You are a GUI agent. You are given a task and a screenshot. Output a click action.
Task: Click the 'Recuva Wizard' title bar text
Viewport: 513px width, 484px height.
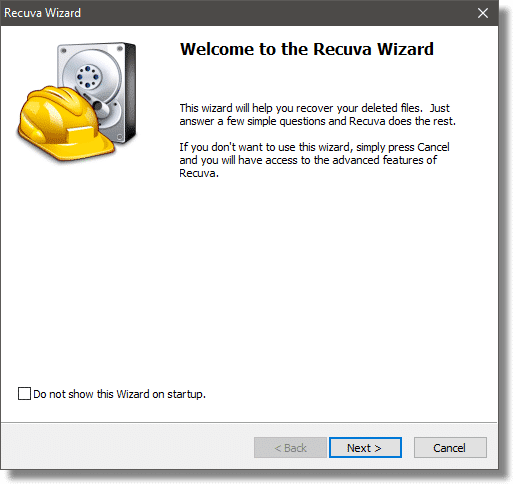42,13
